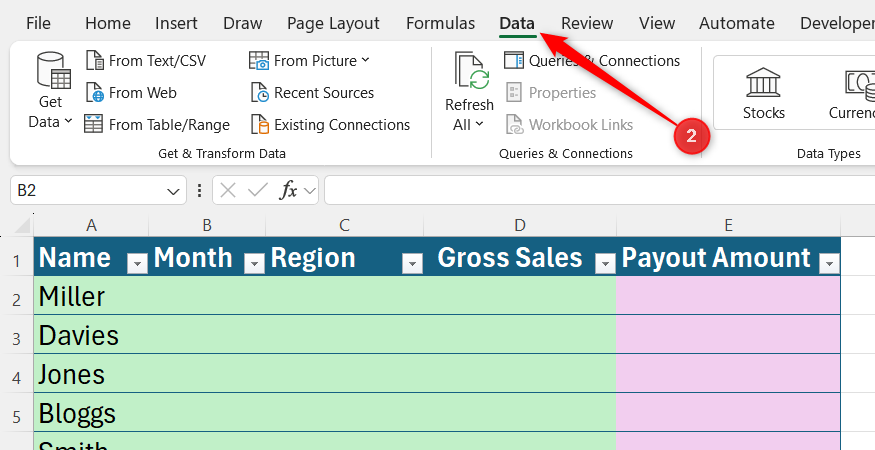Select row 1 header
The height and width of the screenshot is (450, 875).
coord(17,257)
